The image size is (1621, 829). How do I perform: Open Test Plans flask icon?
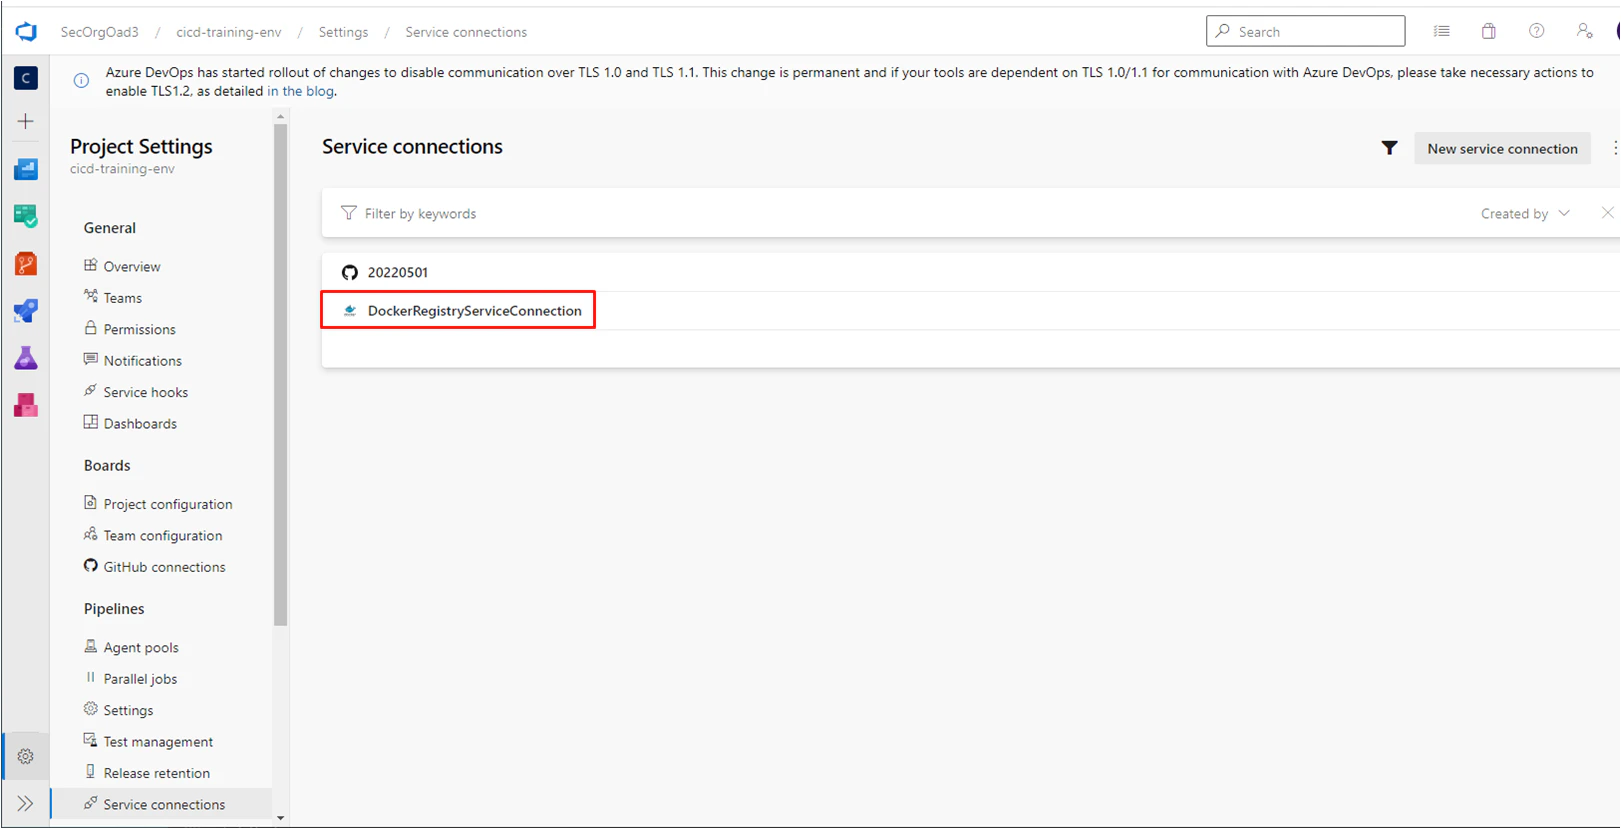click(26, 358)
